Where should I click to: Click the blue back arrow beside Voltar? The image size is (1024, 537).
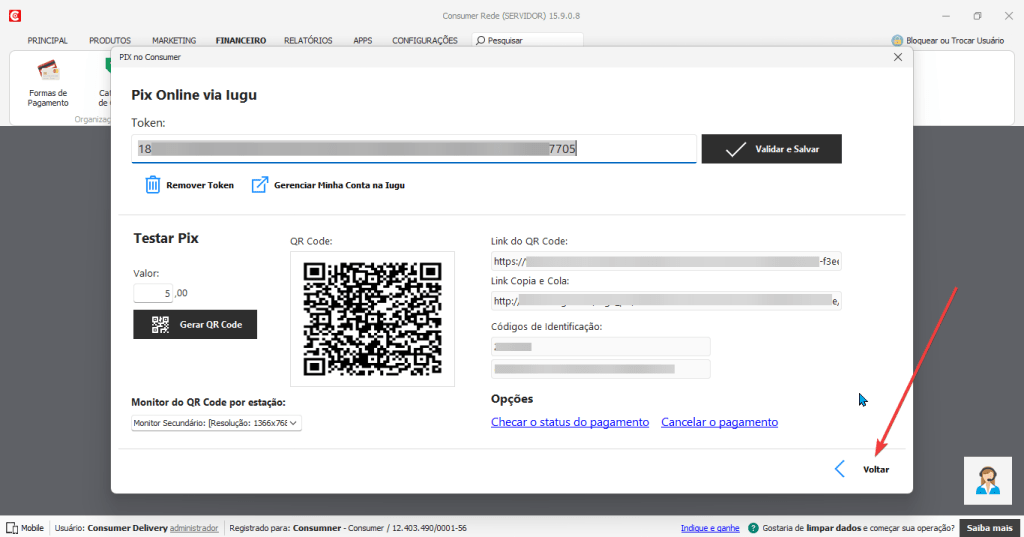pos(840,469)
